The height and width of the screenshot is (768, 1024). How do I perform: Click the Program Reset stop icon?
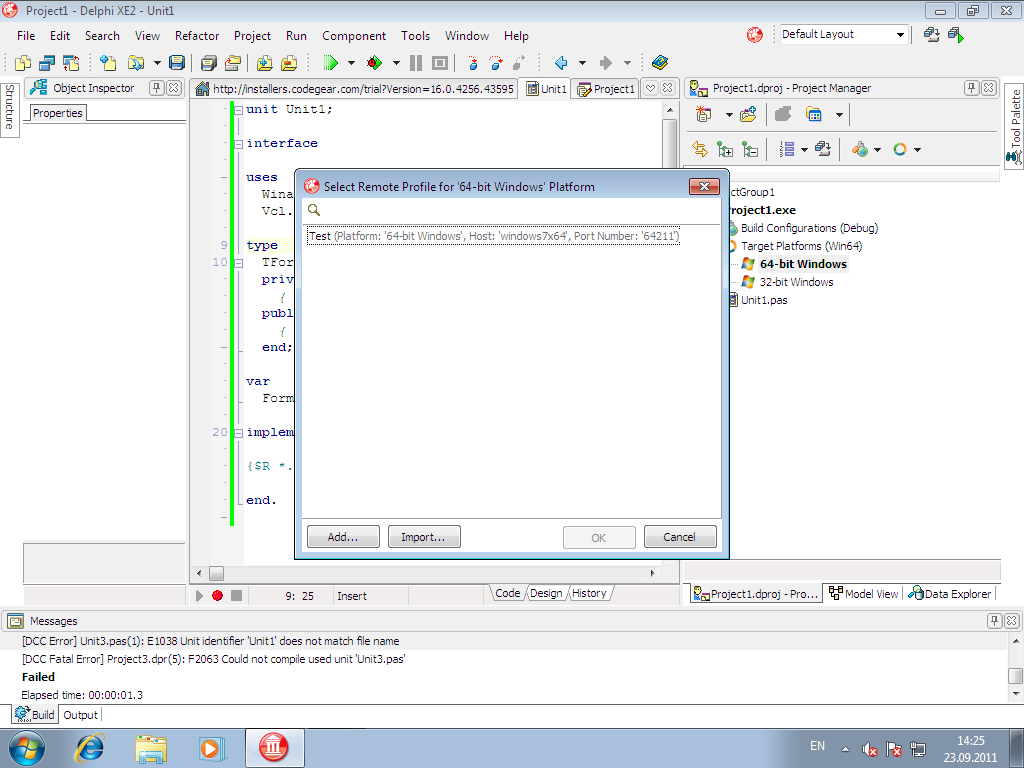[x=440, y=63]
